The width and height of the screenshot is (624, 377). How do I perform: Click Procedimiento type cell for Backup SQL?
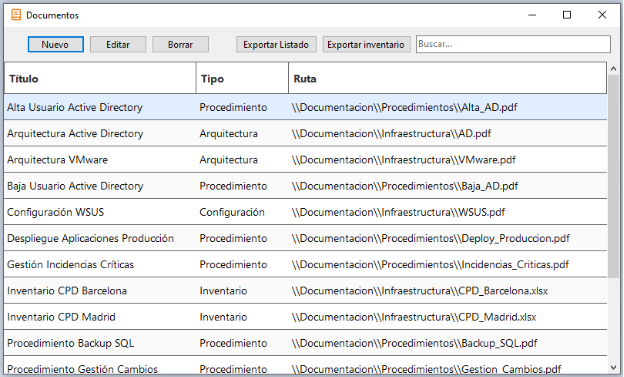coord(242,343)
